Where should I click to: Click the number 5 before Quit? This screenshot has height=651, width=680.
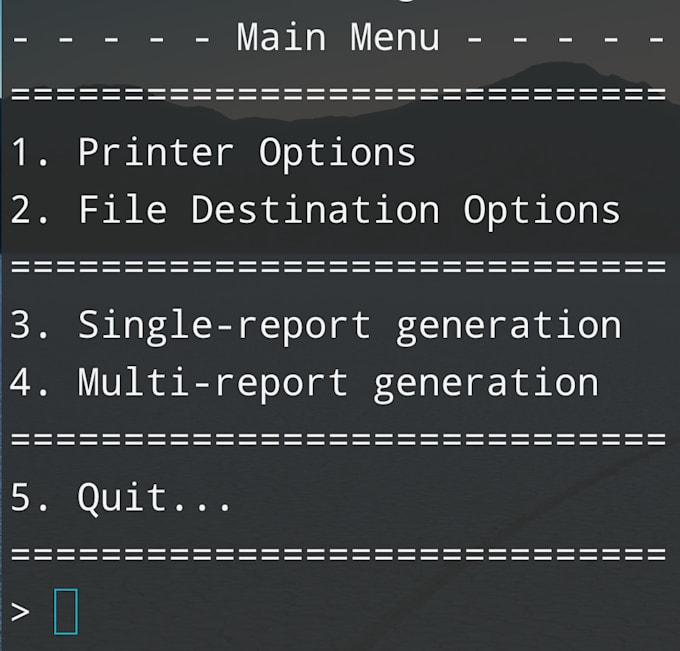(20, 498)
